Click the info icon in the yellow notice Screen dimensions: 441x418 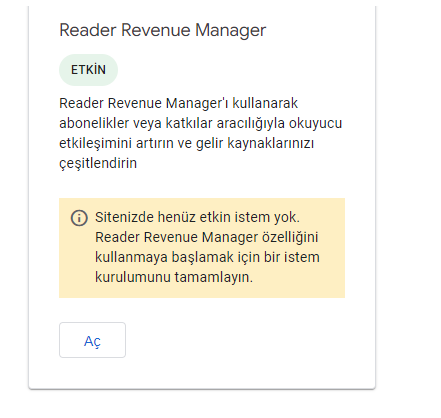click(x=79, y=218)
